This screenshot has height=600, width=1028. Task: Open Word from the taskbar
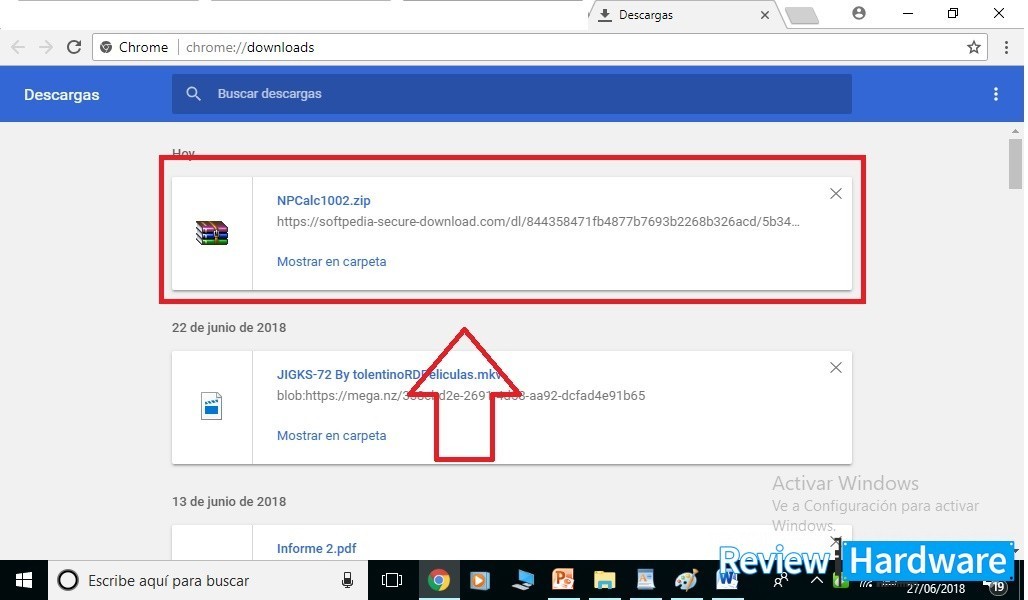(x=727, y=580)
